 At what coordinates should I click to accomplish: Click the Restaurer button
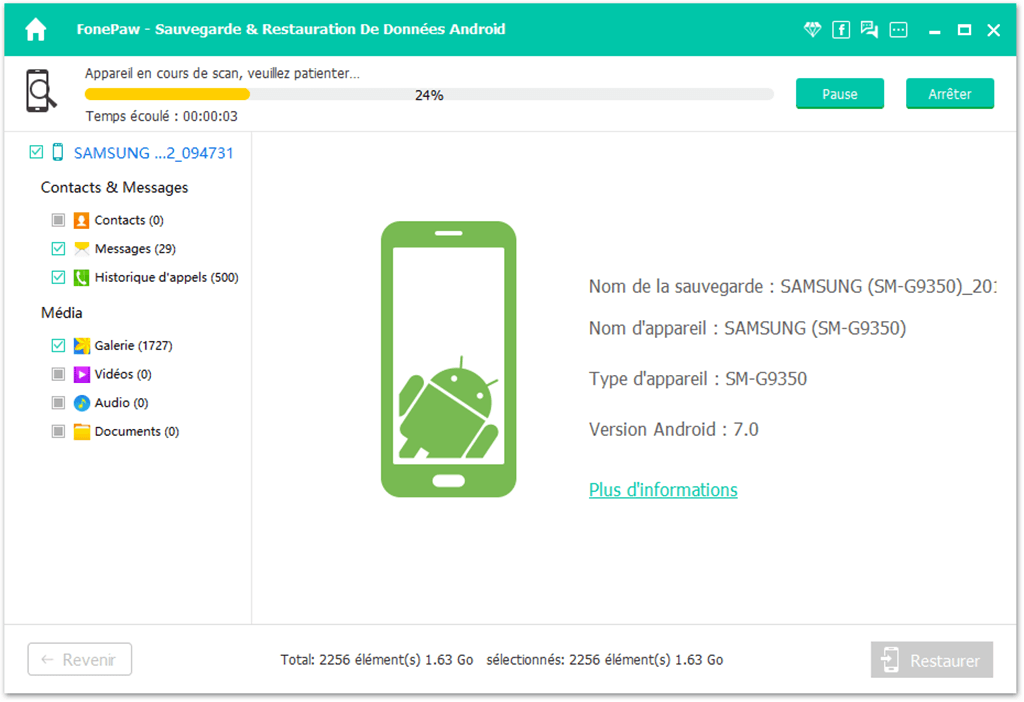(932, 660)
